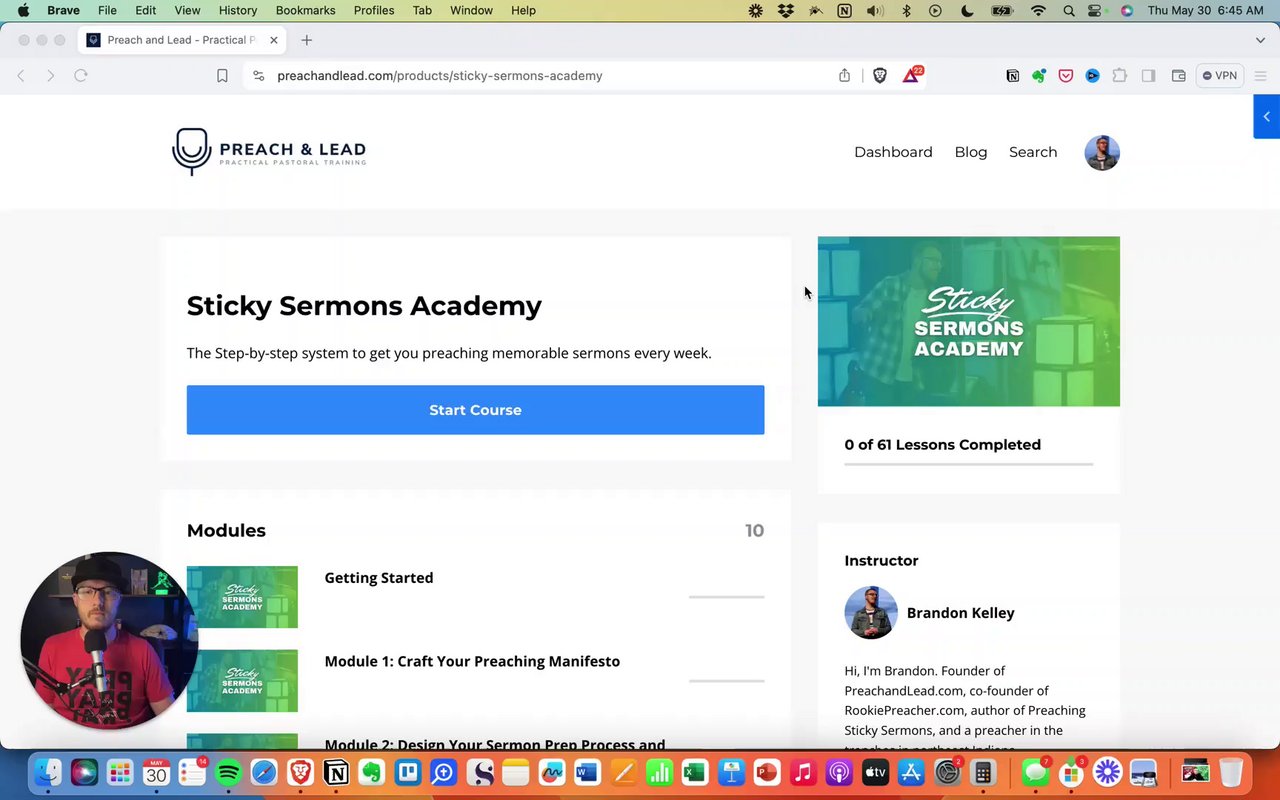1280x800 pixels.
Task: Open Search in site navigation
Action: point(1033,152)
